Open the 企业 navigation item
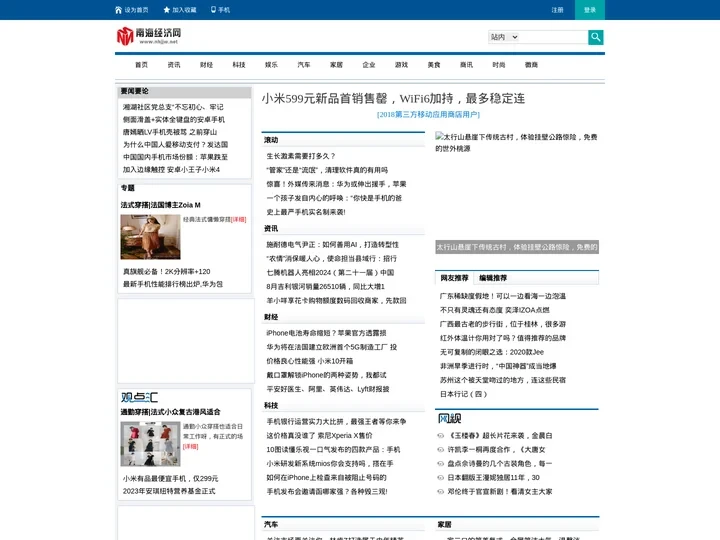This screenshot has height=540, width=720. 369,65
